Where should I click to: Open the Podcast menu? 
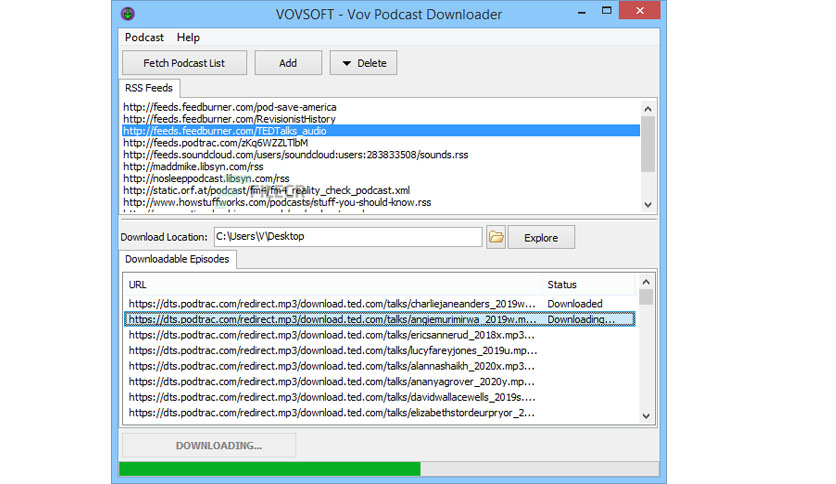pos(144,37)
